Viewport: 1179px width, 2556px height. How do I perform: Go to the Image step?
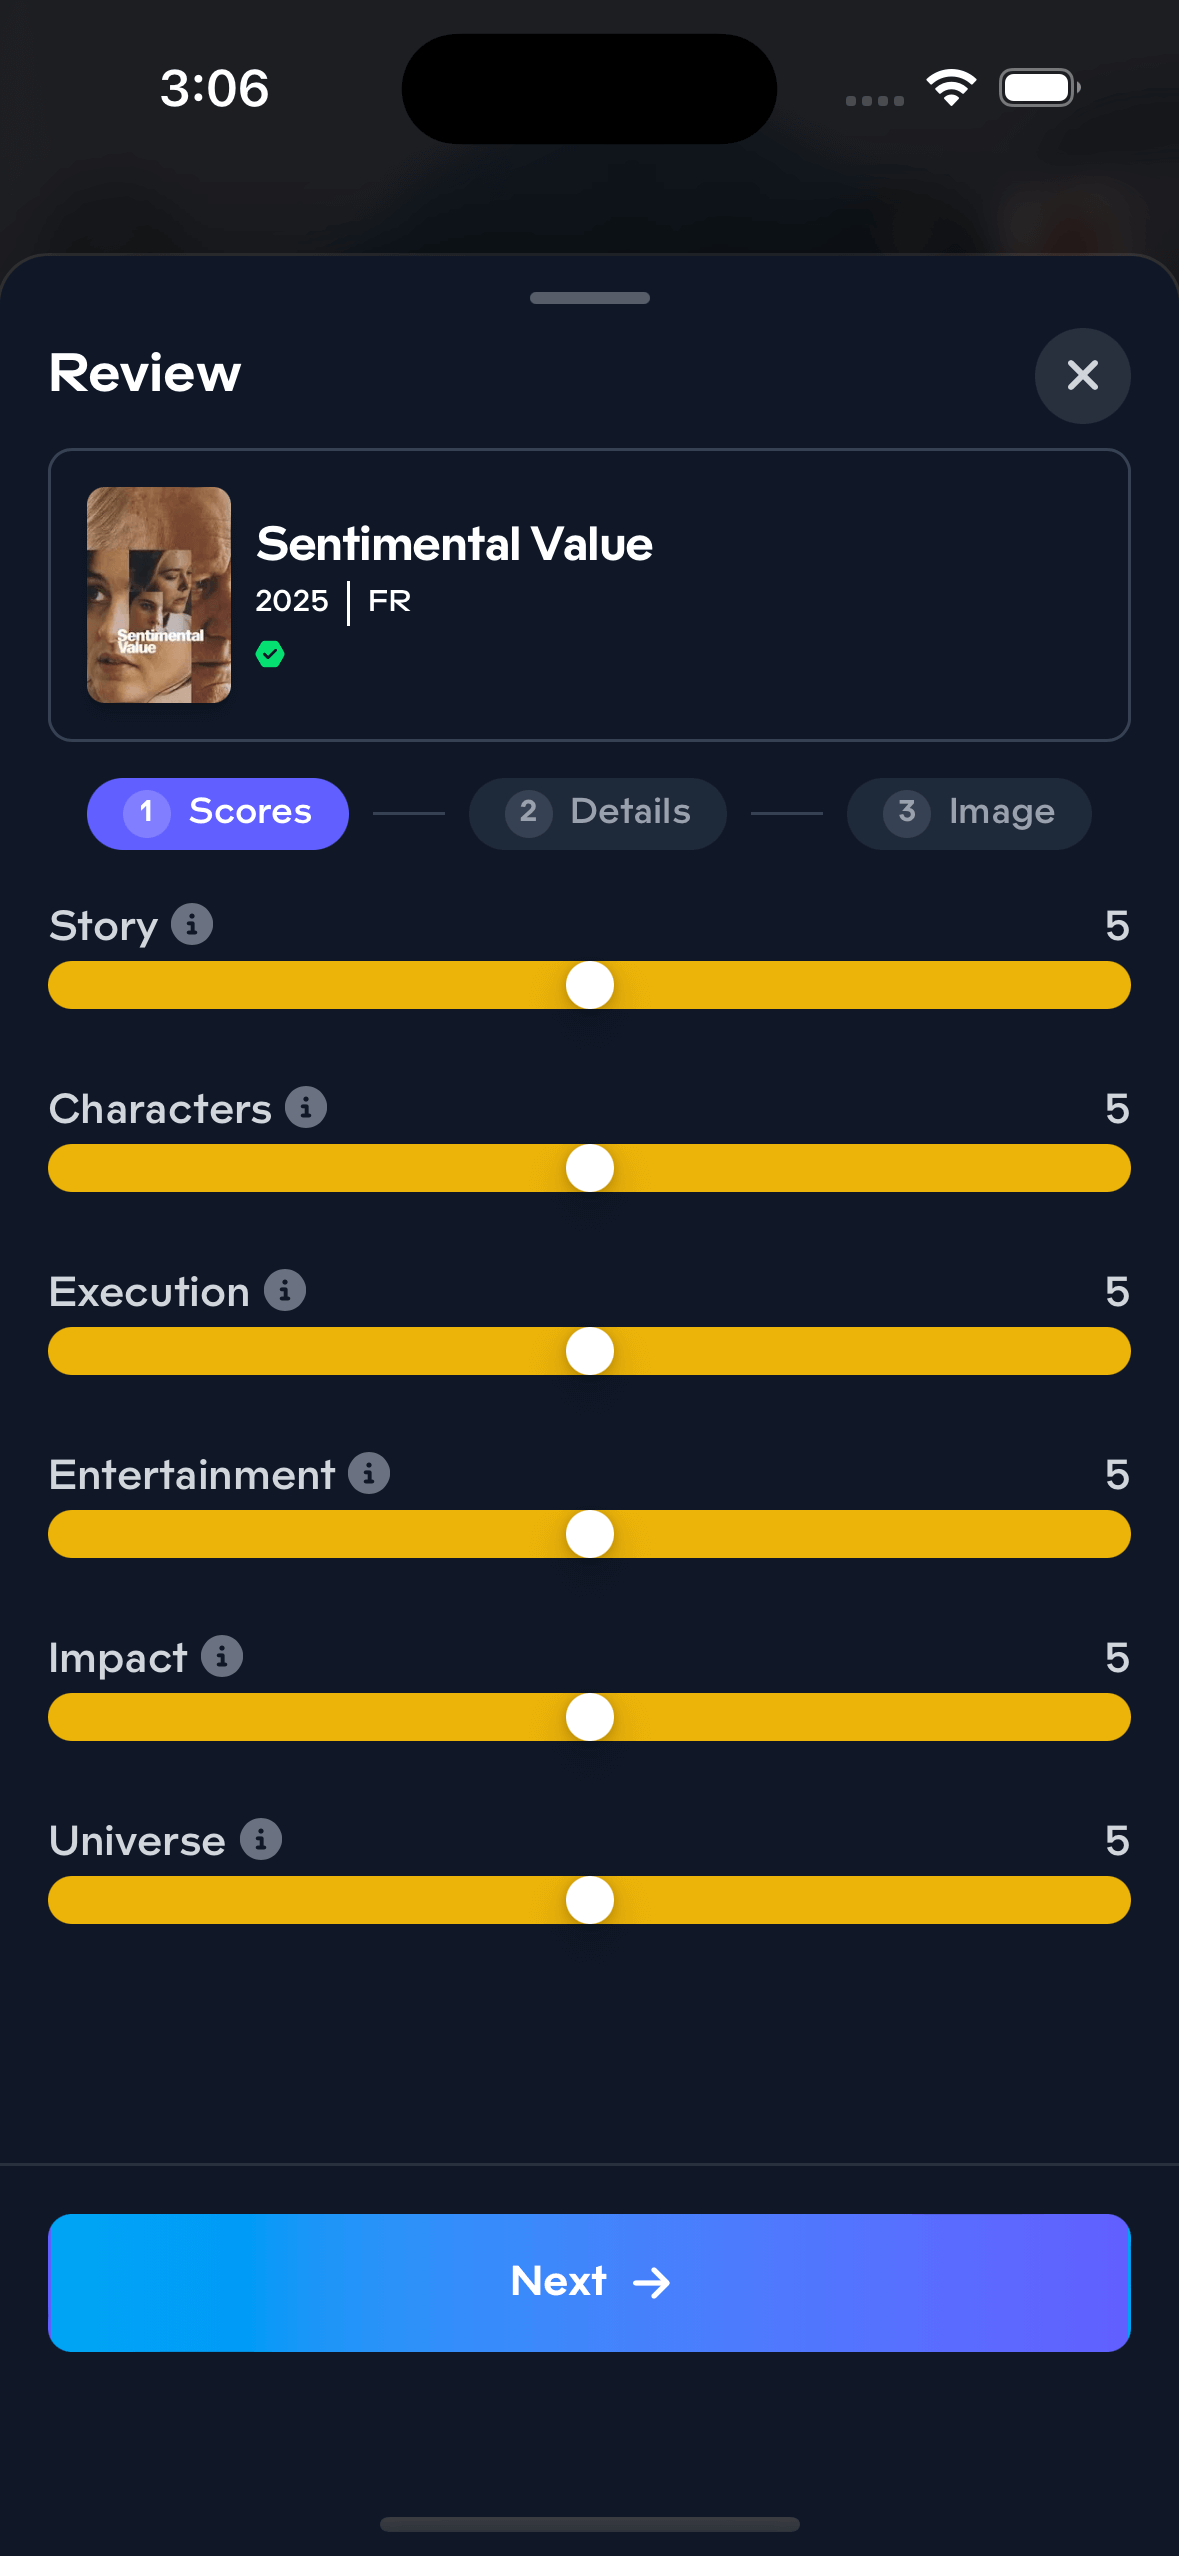point(968,813)
